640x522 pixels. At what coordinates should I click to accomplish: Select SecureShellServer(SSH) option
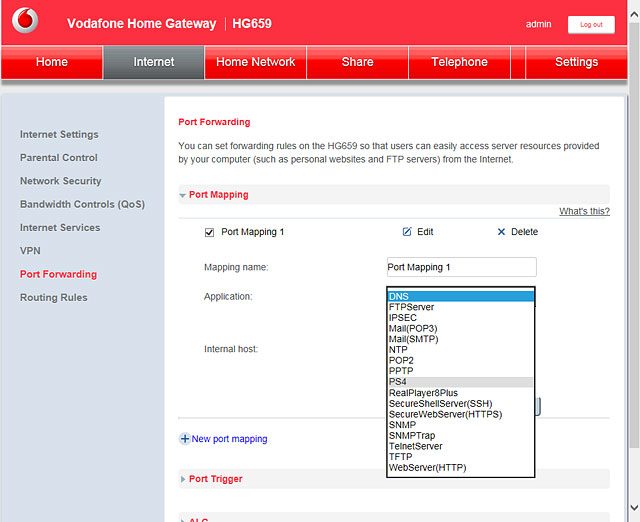click(460, 403)
